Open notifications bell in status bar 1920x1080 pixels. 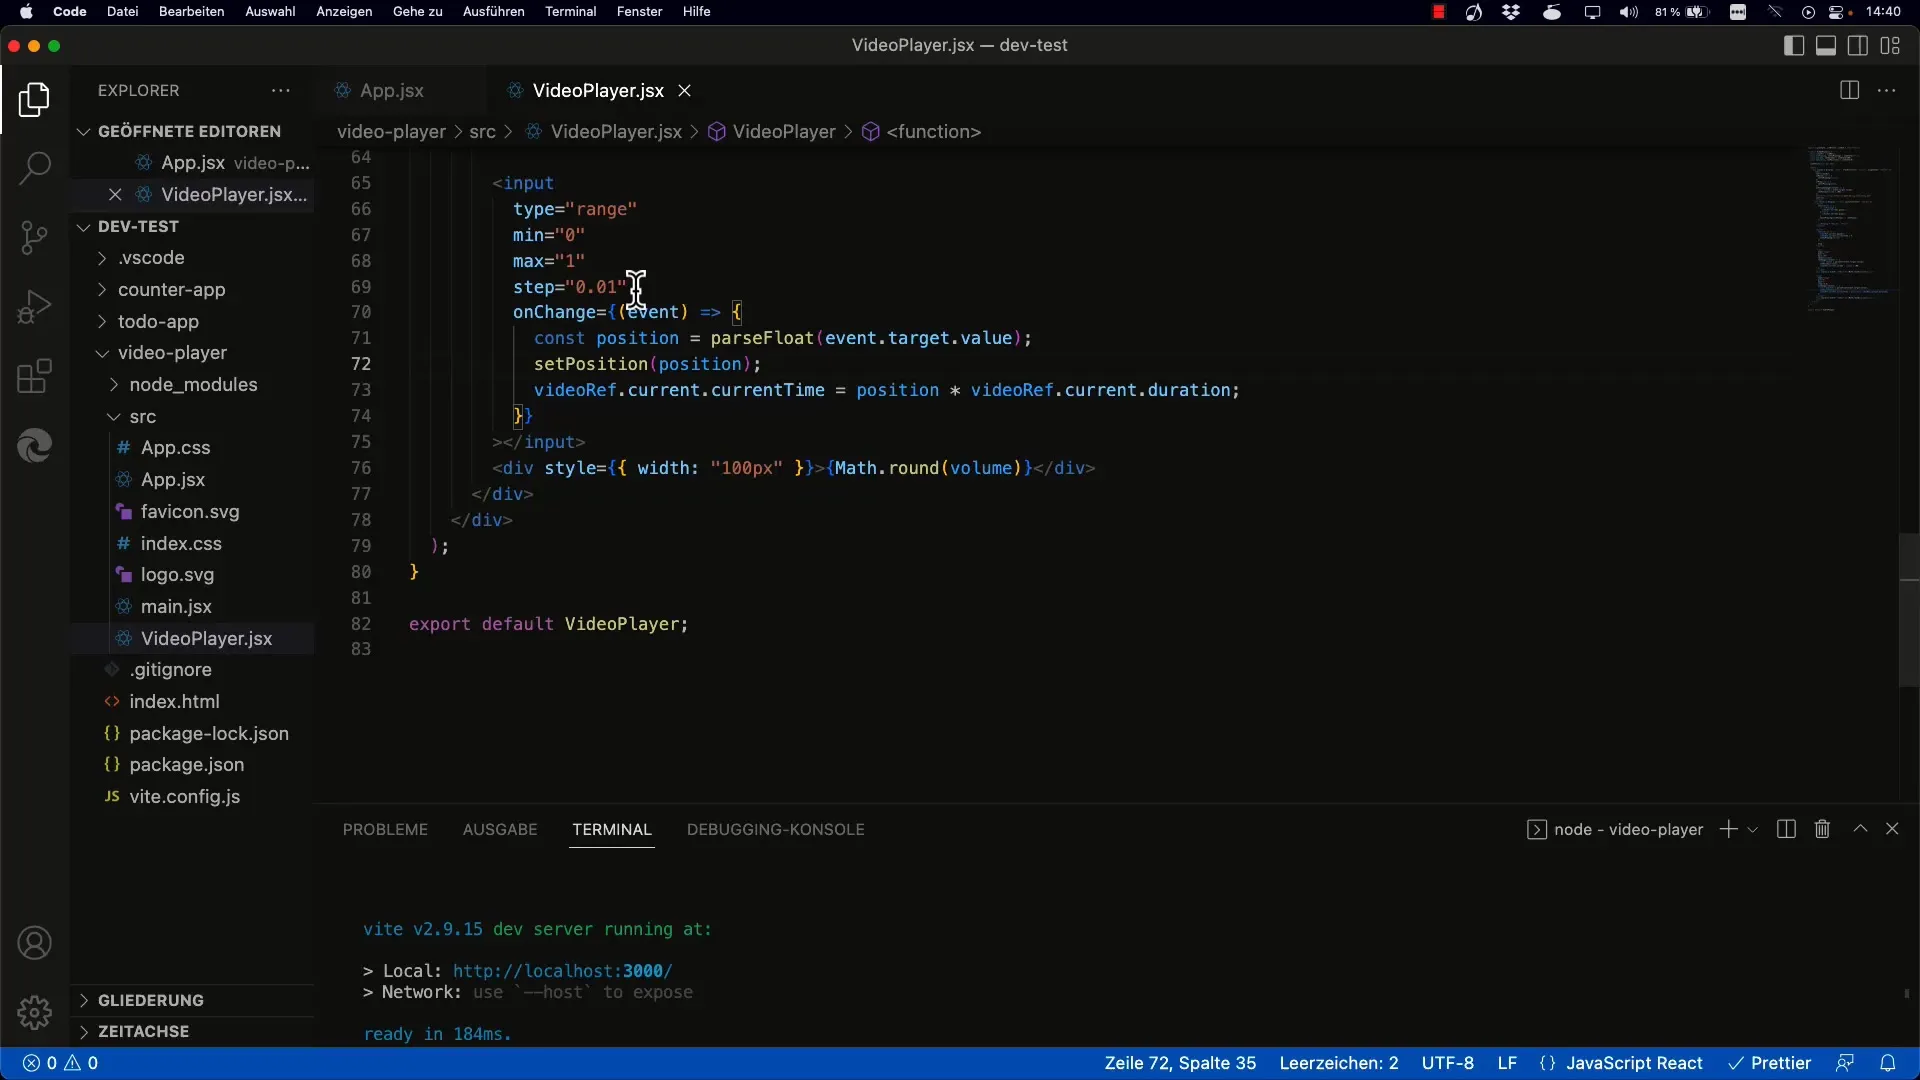point(1887,1063)
